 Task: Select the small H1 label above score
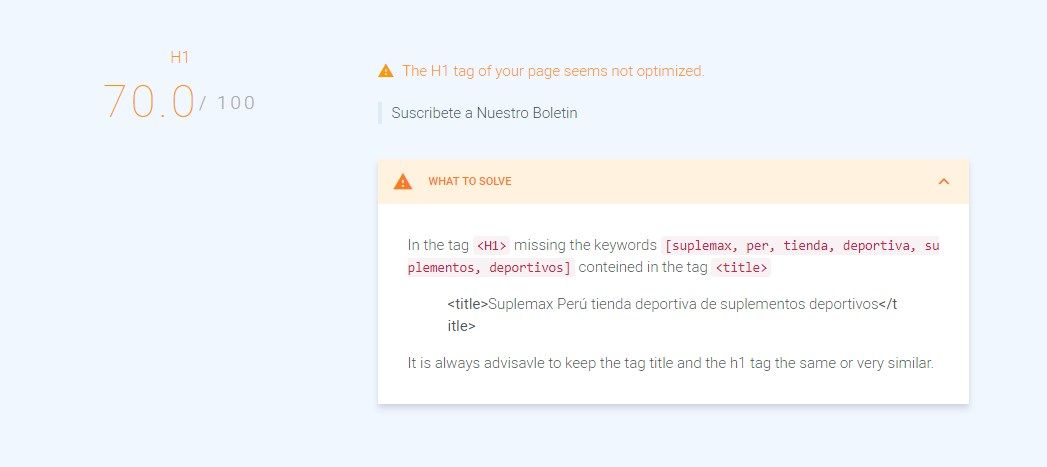tap(180, 57)
